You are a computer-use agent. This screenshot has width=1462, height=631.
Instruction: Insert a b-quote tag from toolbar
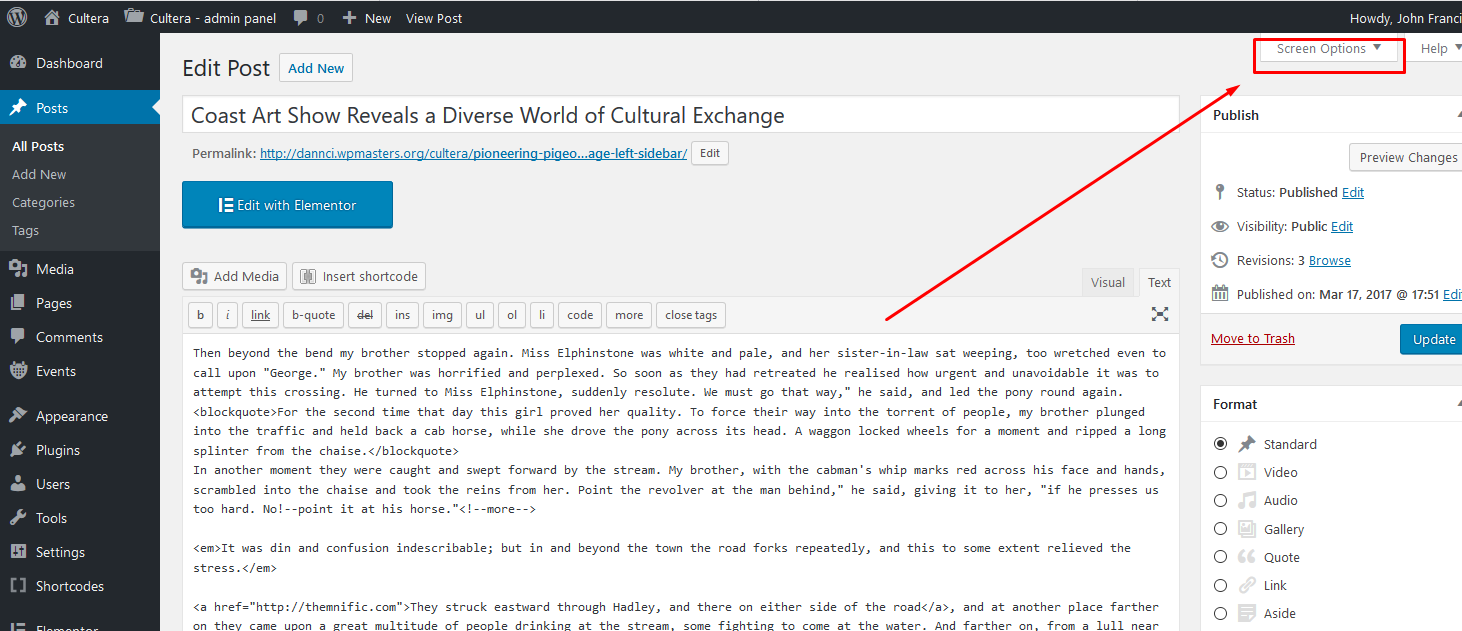313,315
